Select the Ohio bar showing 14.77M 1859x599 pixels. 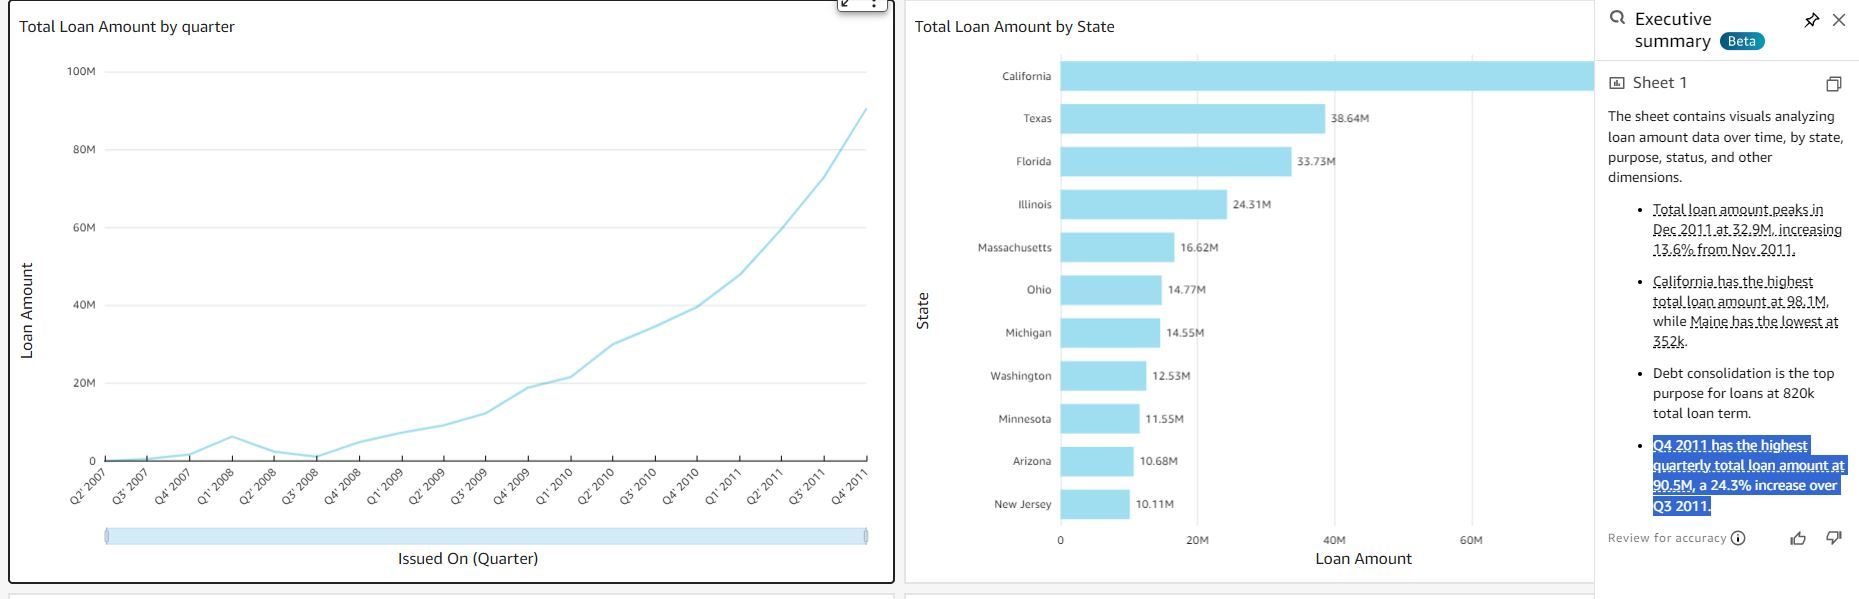(1111, 290)
